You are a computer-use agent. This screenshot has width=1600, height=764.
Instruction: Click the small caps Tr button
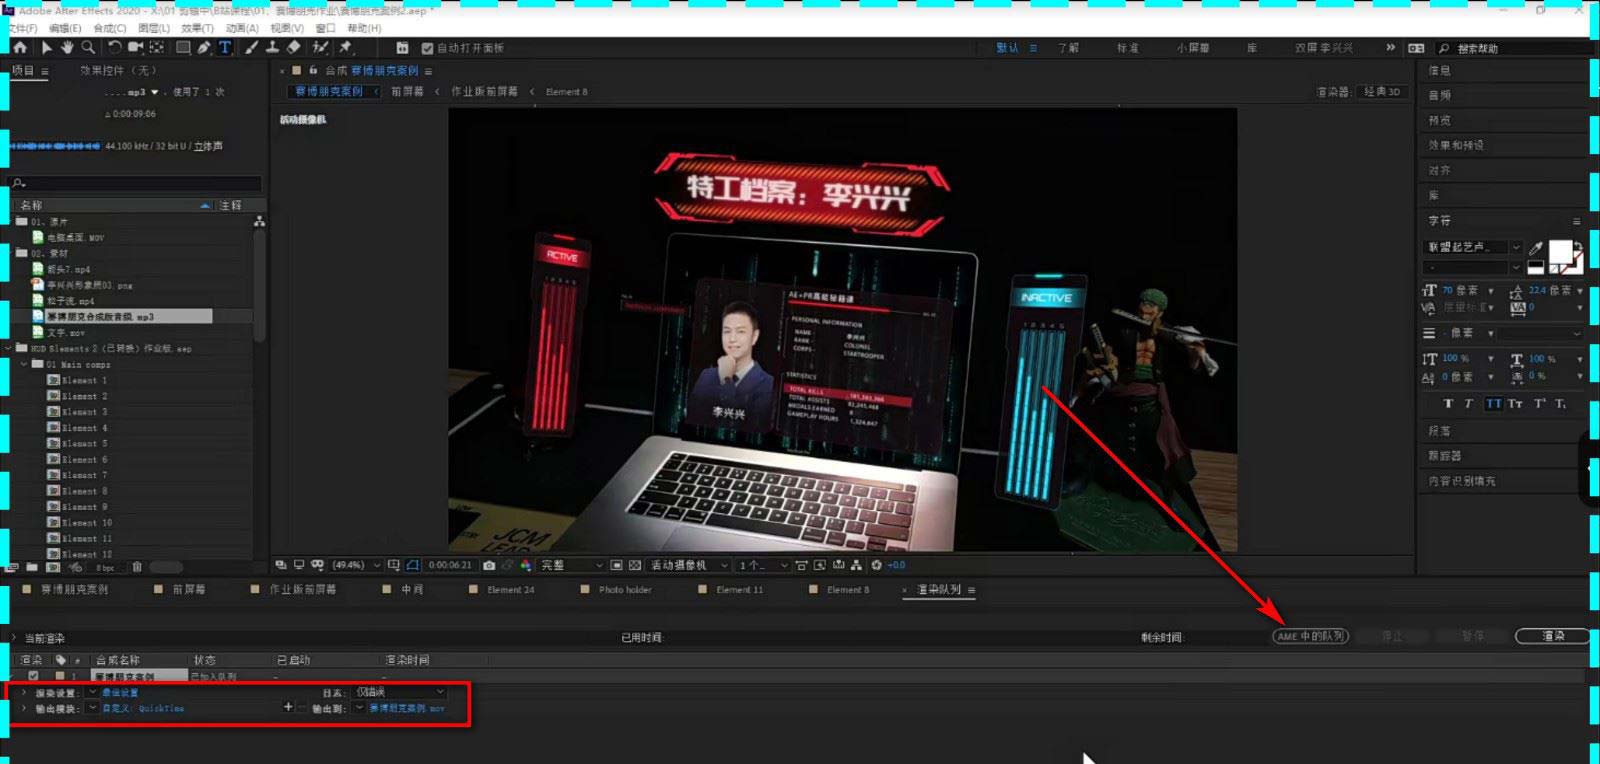pyautogui.click(x=1515, y=404)
